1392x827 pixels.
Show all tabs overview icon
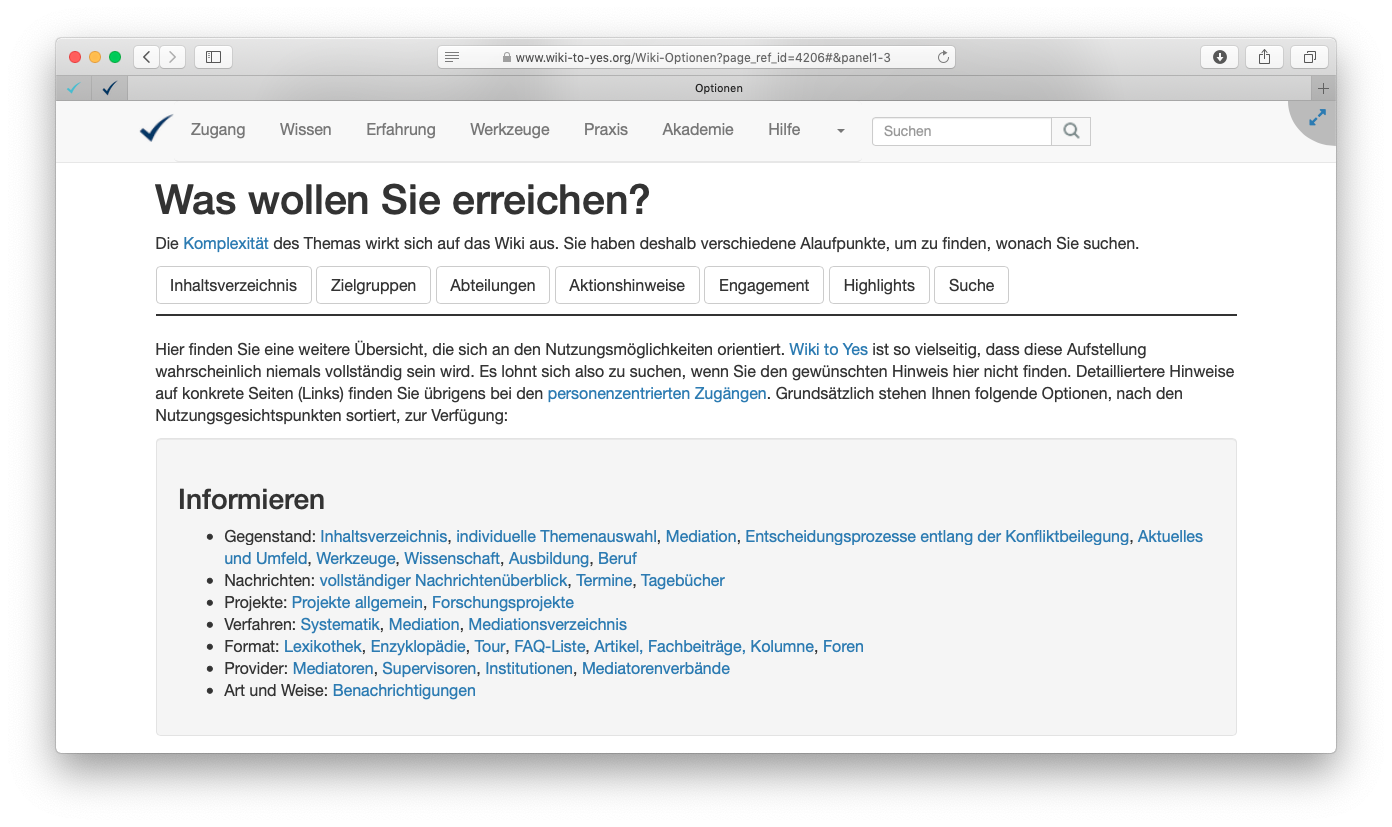pos(1309,57)
